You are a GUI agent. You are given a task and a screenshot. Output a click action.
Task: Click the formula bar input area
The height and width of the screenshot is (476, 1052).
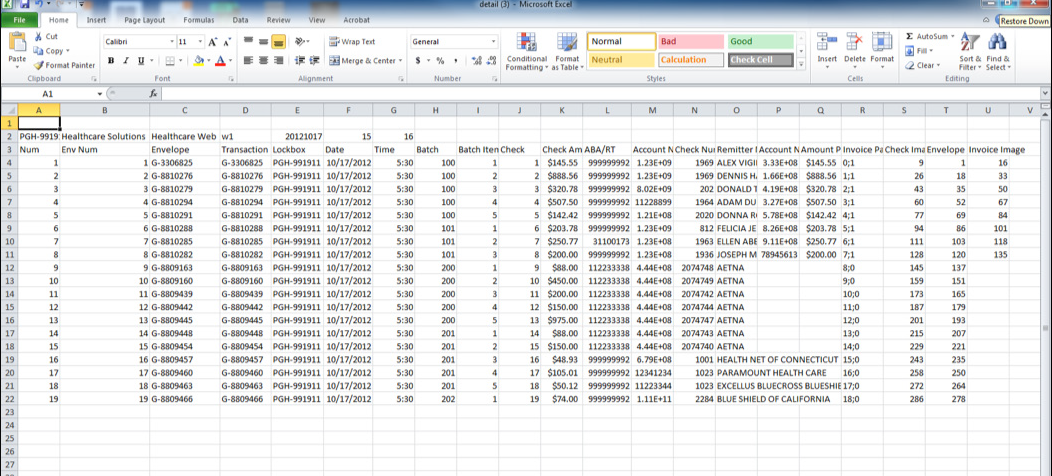(600, 94)
